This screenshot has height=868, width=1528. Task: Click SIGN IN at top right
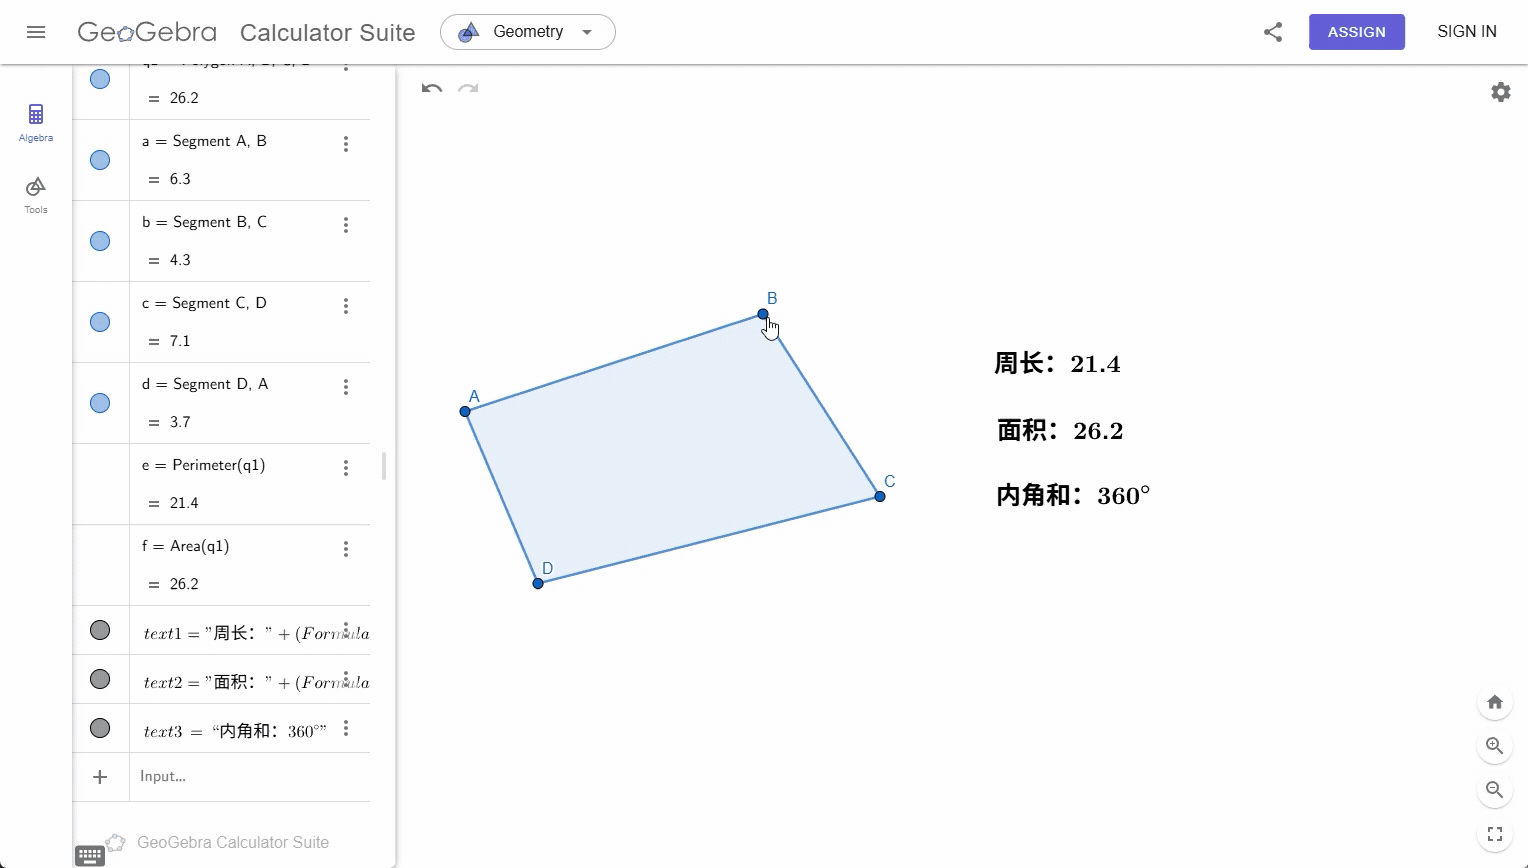tap(1466, 31)
